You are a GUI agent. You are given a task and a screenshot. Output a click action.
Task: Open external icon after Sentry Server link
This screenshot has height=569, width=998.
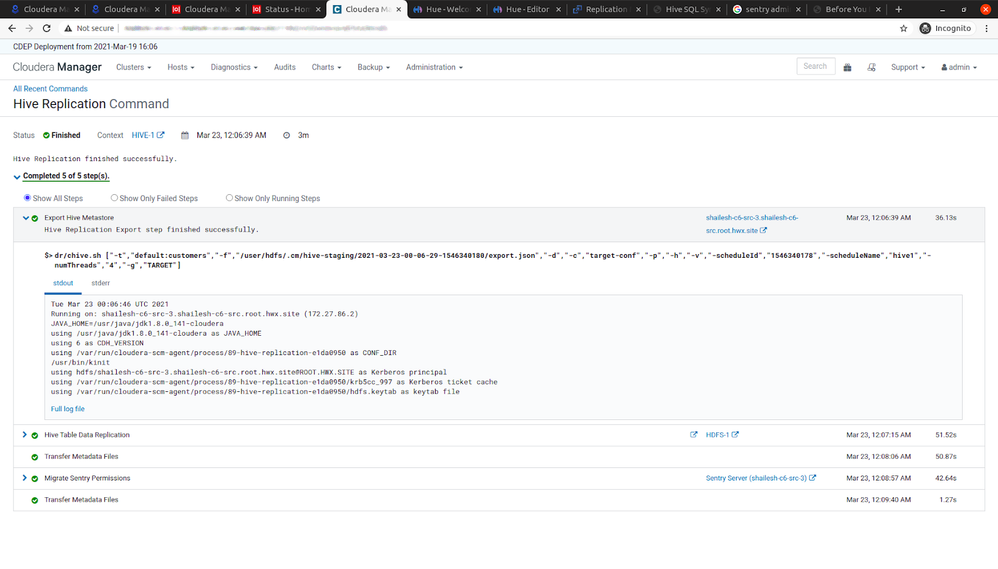click(812, 477)
